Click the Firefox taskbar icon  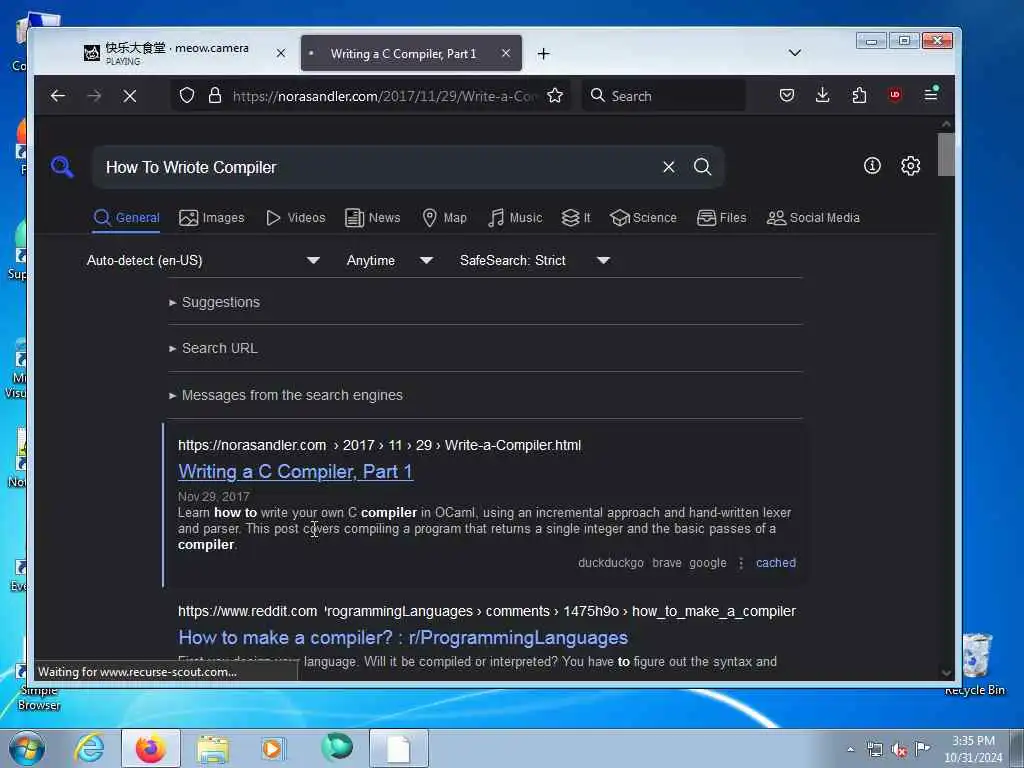click(150, 748)
